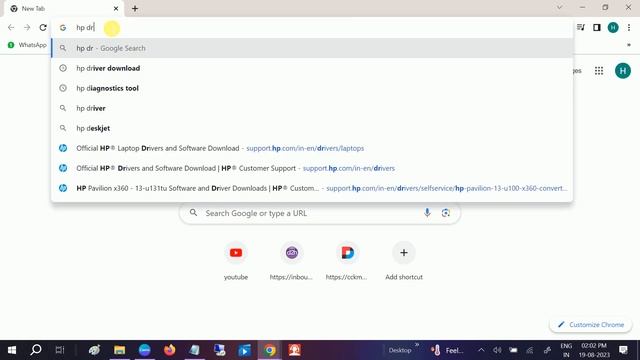Open the volume control in tray
Viewport: 640px width, 360px height.
tap(497, 350)
